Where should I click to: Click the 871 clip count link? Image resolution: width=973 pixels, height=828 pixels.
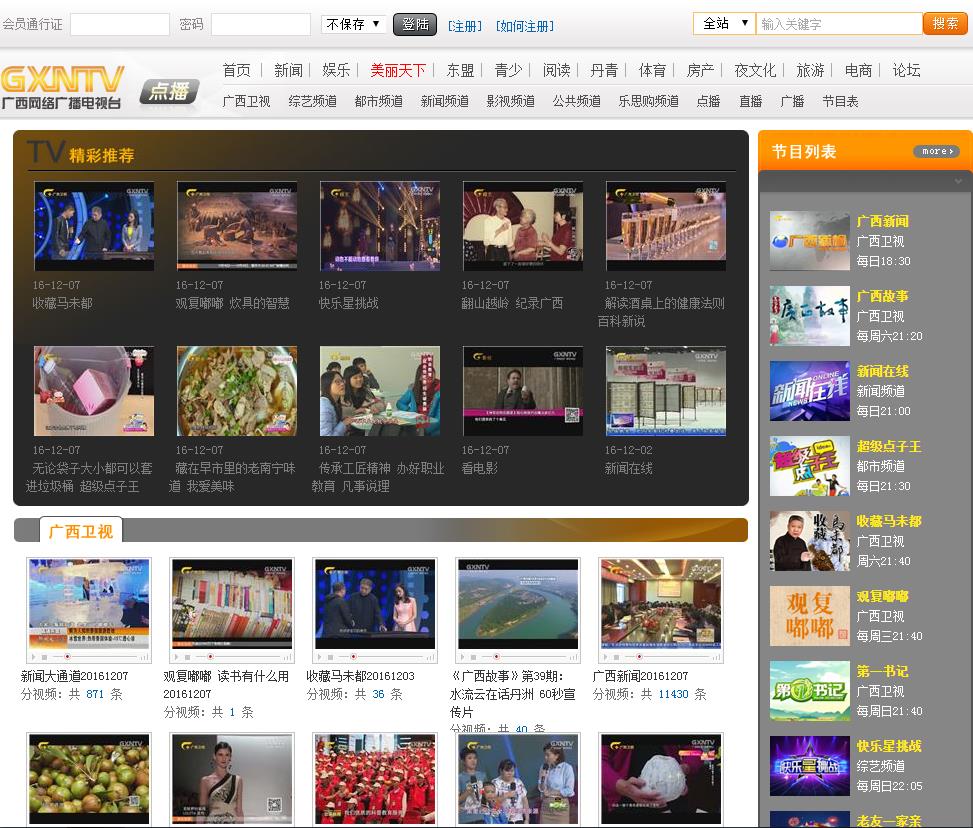[x=95, y=695]
